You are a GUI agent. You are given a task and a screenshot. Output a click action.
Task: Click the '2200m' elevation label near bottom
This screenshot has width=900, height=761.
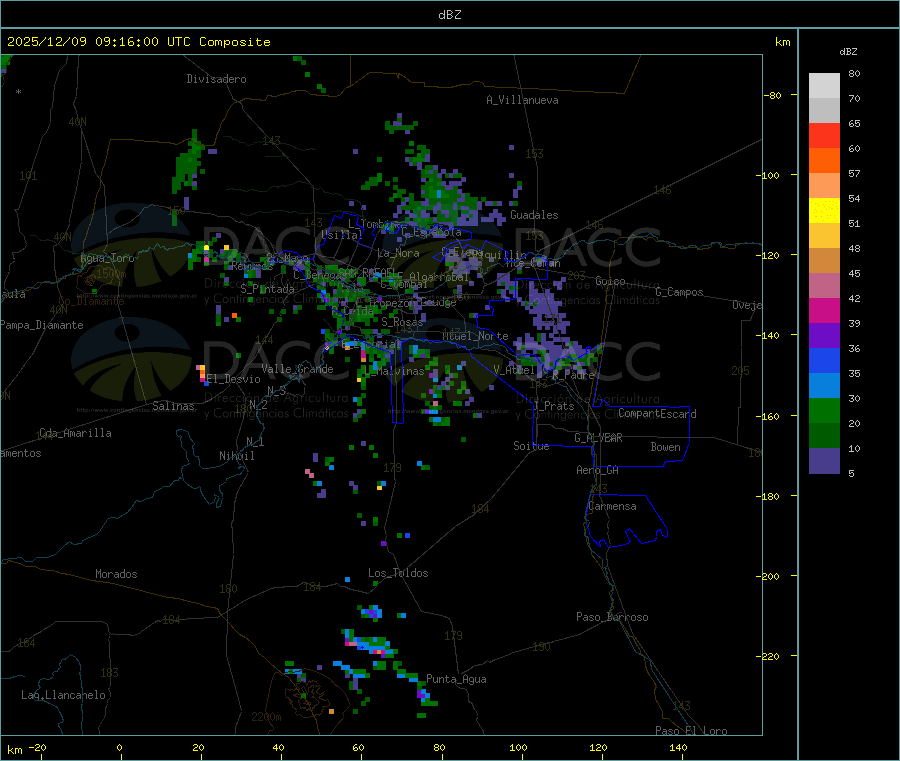pyautogui.click(x=266, y=717)
